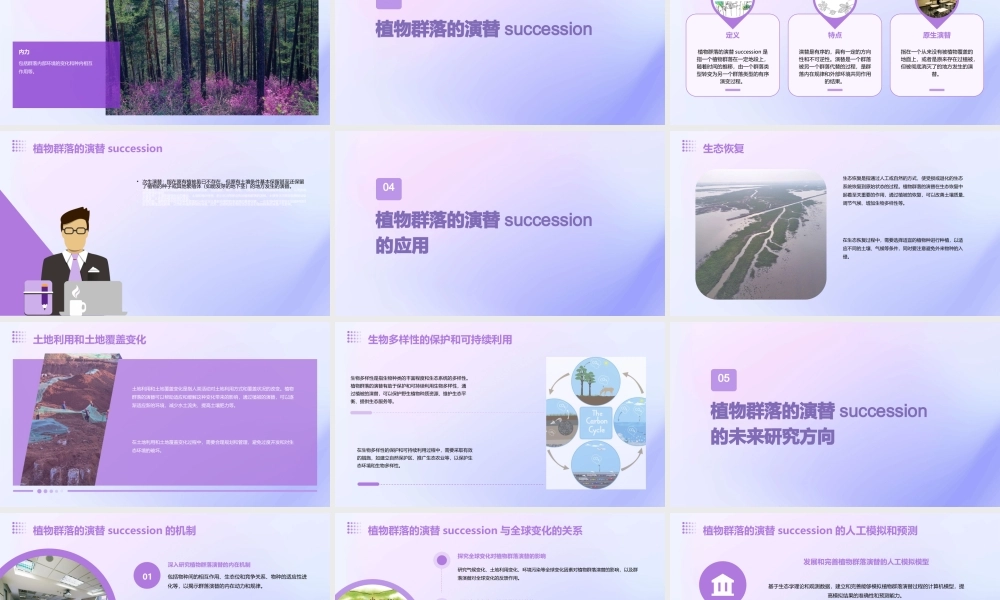Image resolution: width=1000 pixels, height=600 pixels.
Task: Click the 原生演替 card
Action: tap(937, 55)
